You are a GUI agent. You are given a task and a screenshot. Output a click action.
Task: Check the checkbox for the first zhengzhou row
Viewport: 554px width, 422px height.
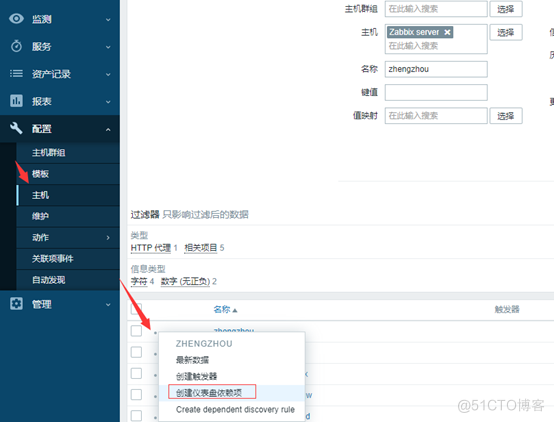tap(136, 331)
